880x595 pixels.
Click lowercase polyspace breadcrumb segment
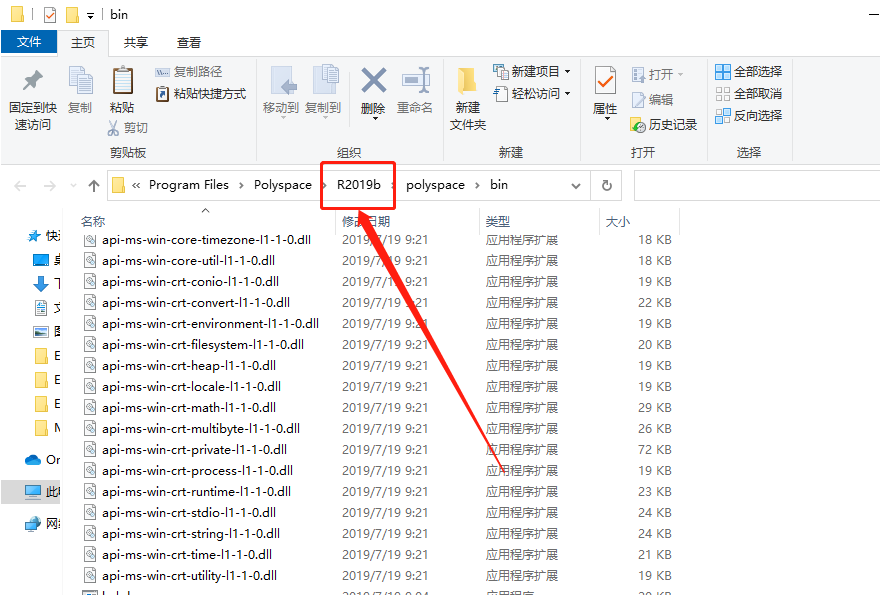[435, 185]
